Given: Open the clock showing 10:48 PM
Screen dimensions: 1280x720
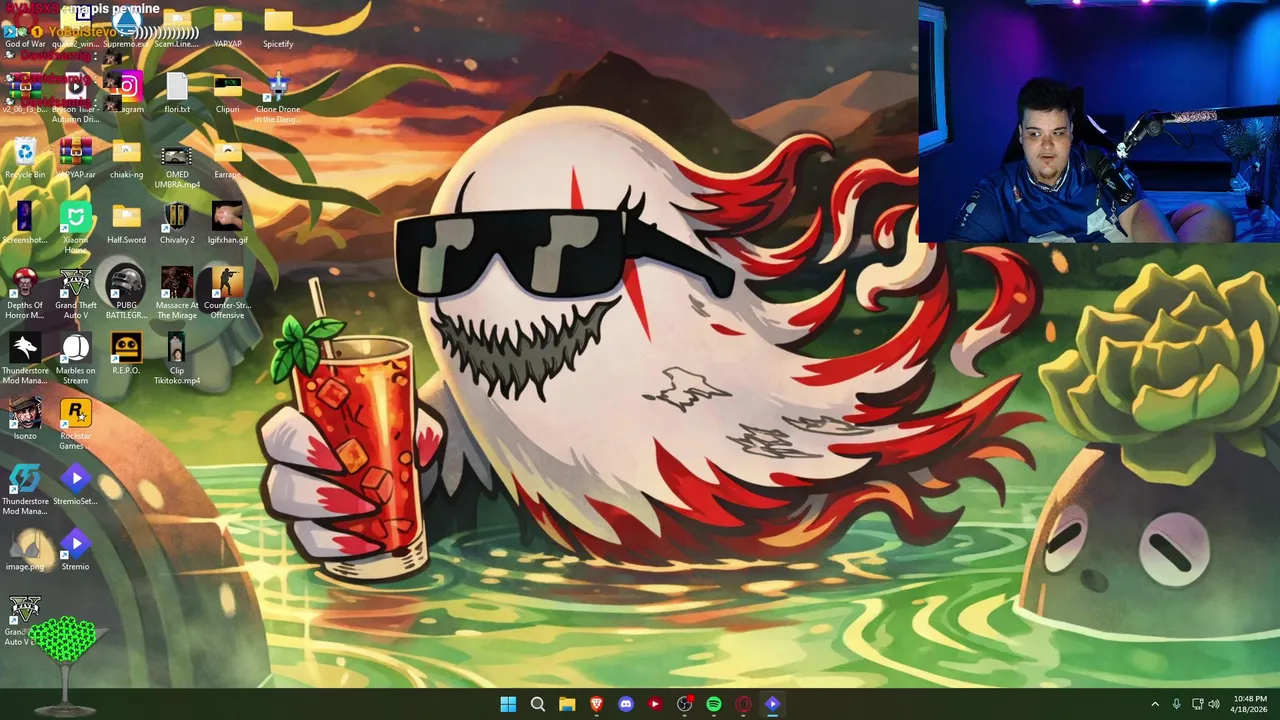Looking at the screenshot, I should click(1250, 704).
